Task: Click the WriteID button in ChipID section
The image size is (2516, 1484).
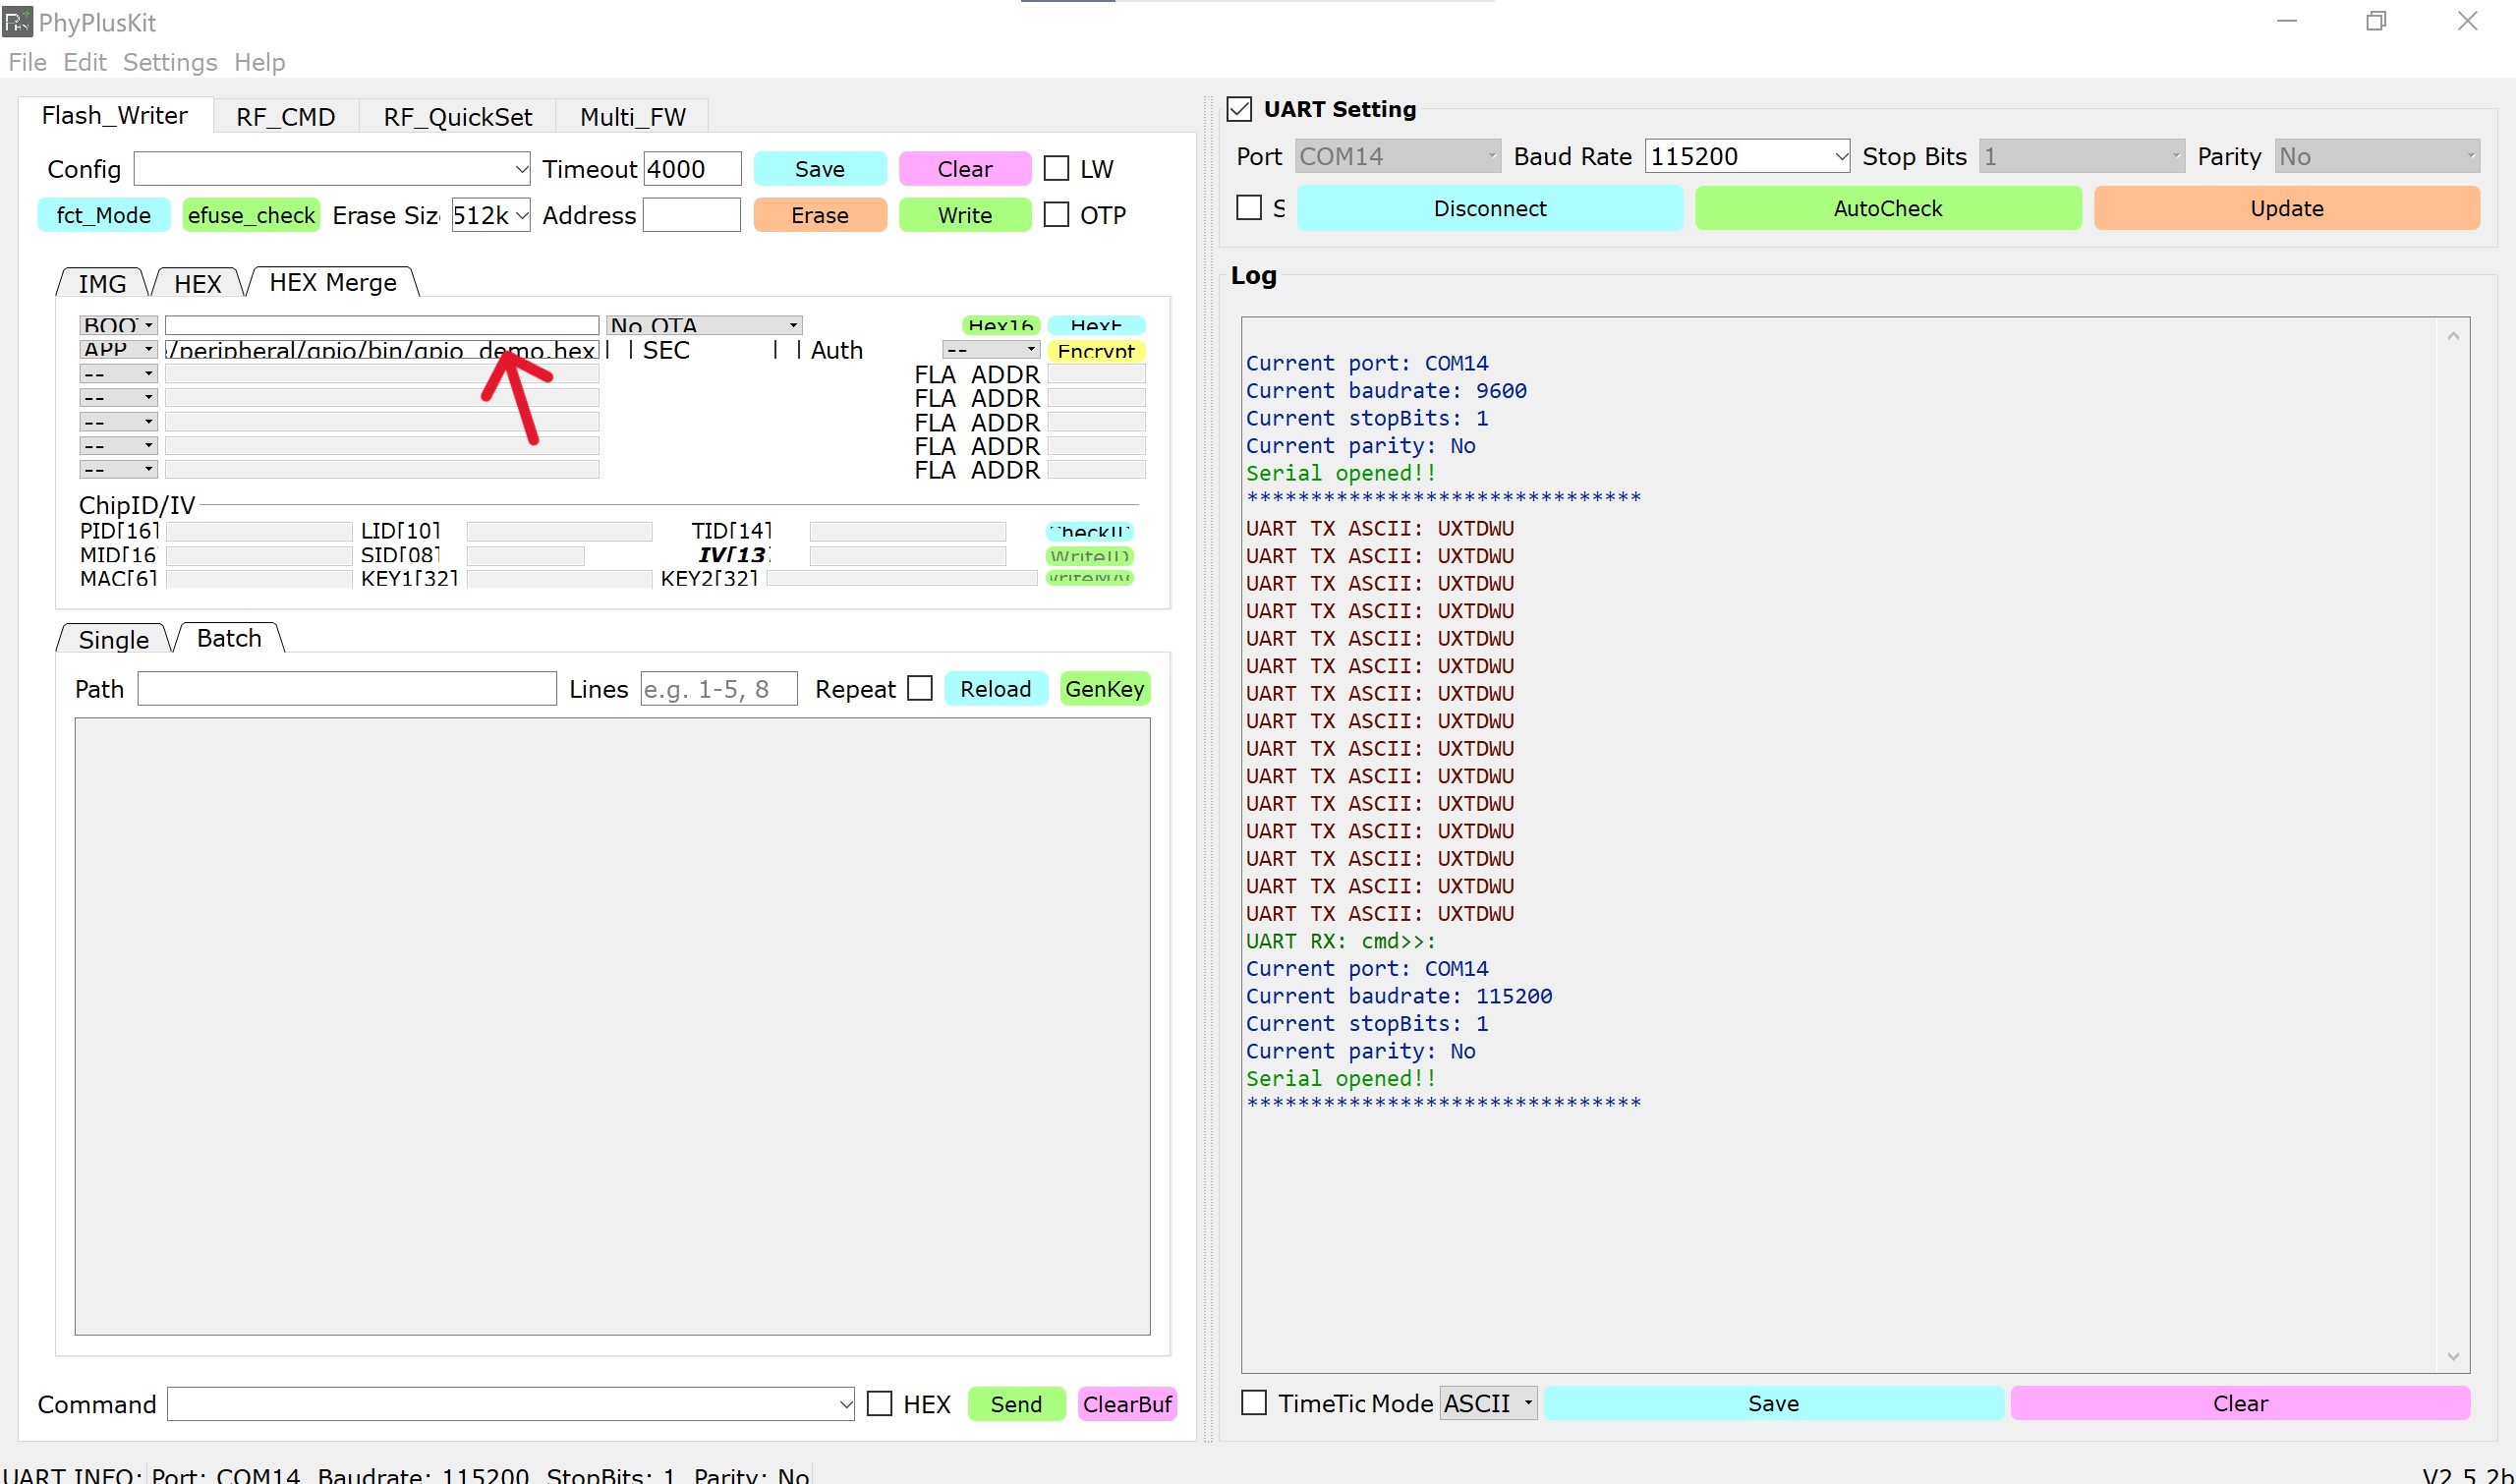Action: coord(1089,556)
